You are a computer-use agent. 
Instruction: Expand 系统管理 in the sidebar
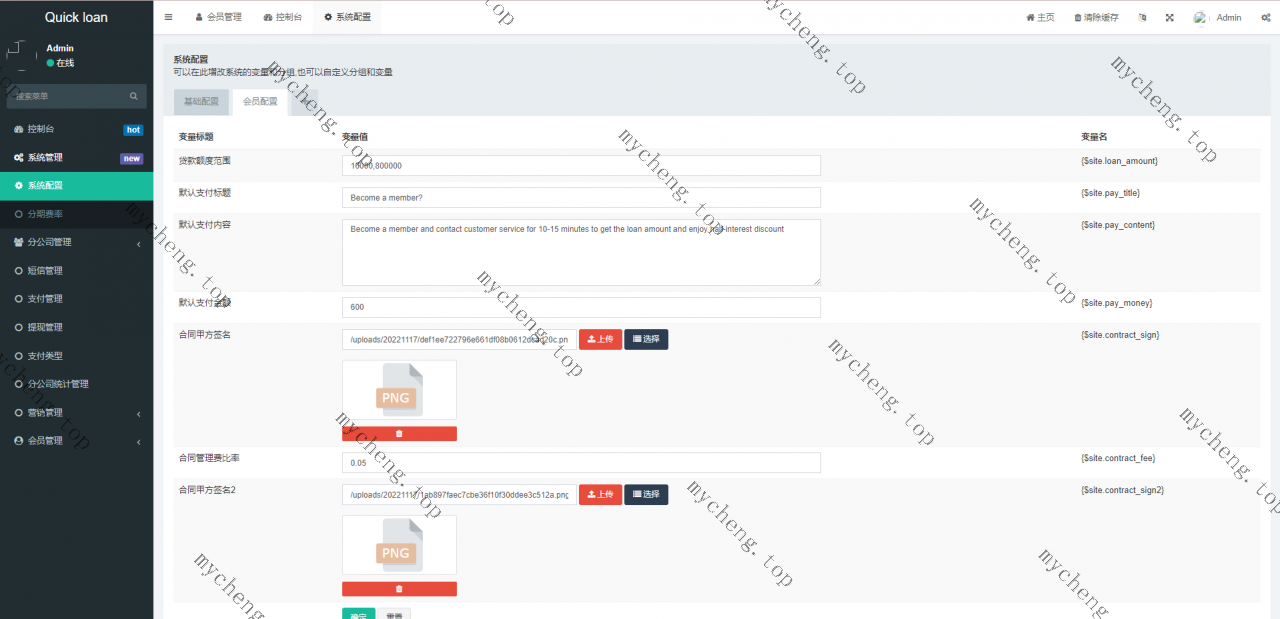coord(76,157)
